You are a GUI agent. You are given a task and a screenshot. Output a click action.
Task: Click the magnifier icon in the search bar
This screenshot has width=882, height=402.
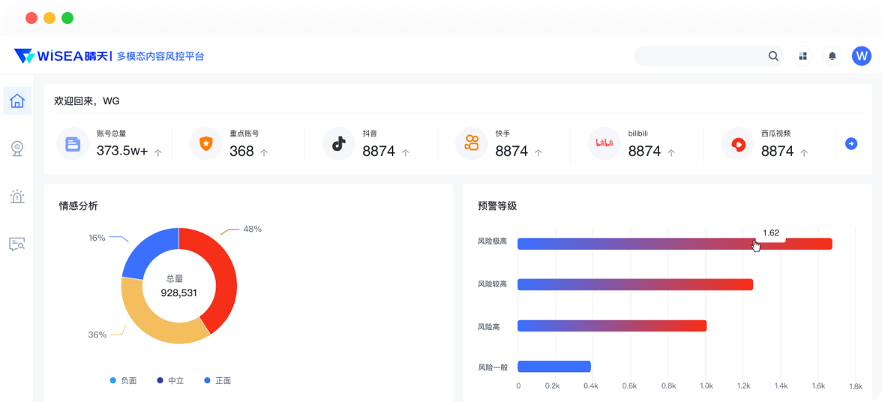[773, 56]
